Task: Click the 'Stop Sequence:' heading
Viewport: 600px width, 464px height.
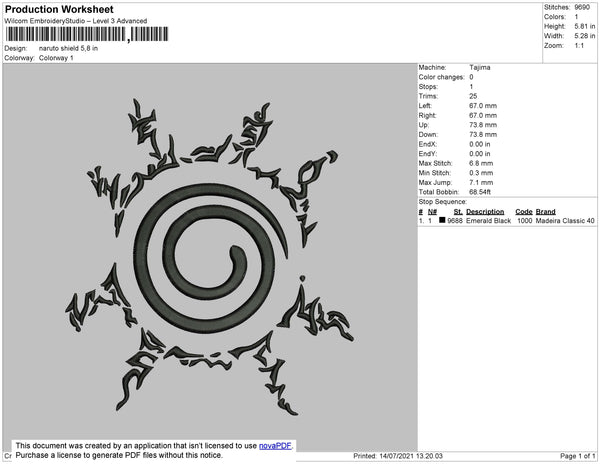Action: (443, 202)
